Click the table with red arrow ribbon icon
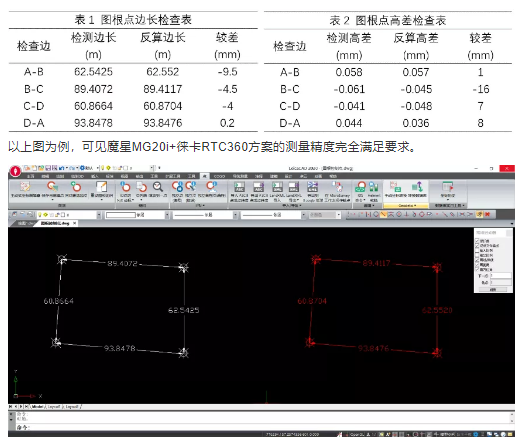The image size is (524, 441). [x=448, y=186]
